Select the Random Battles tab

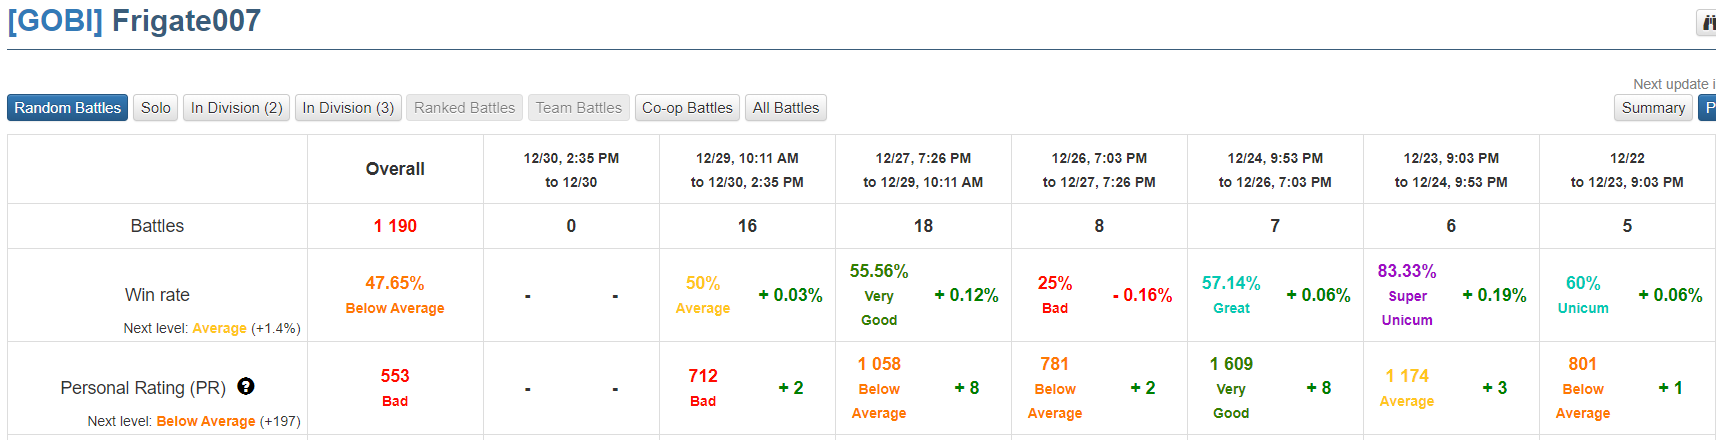pyautogui.click(x=67, y=108)
